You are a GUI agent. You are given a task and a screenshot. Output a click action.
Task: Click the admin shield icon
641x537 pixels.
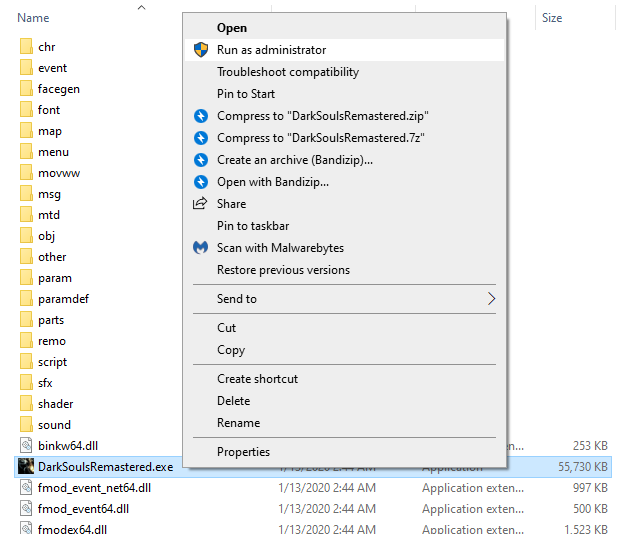click(200, 50)
